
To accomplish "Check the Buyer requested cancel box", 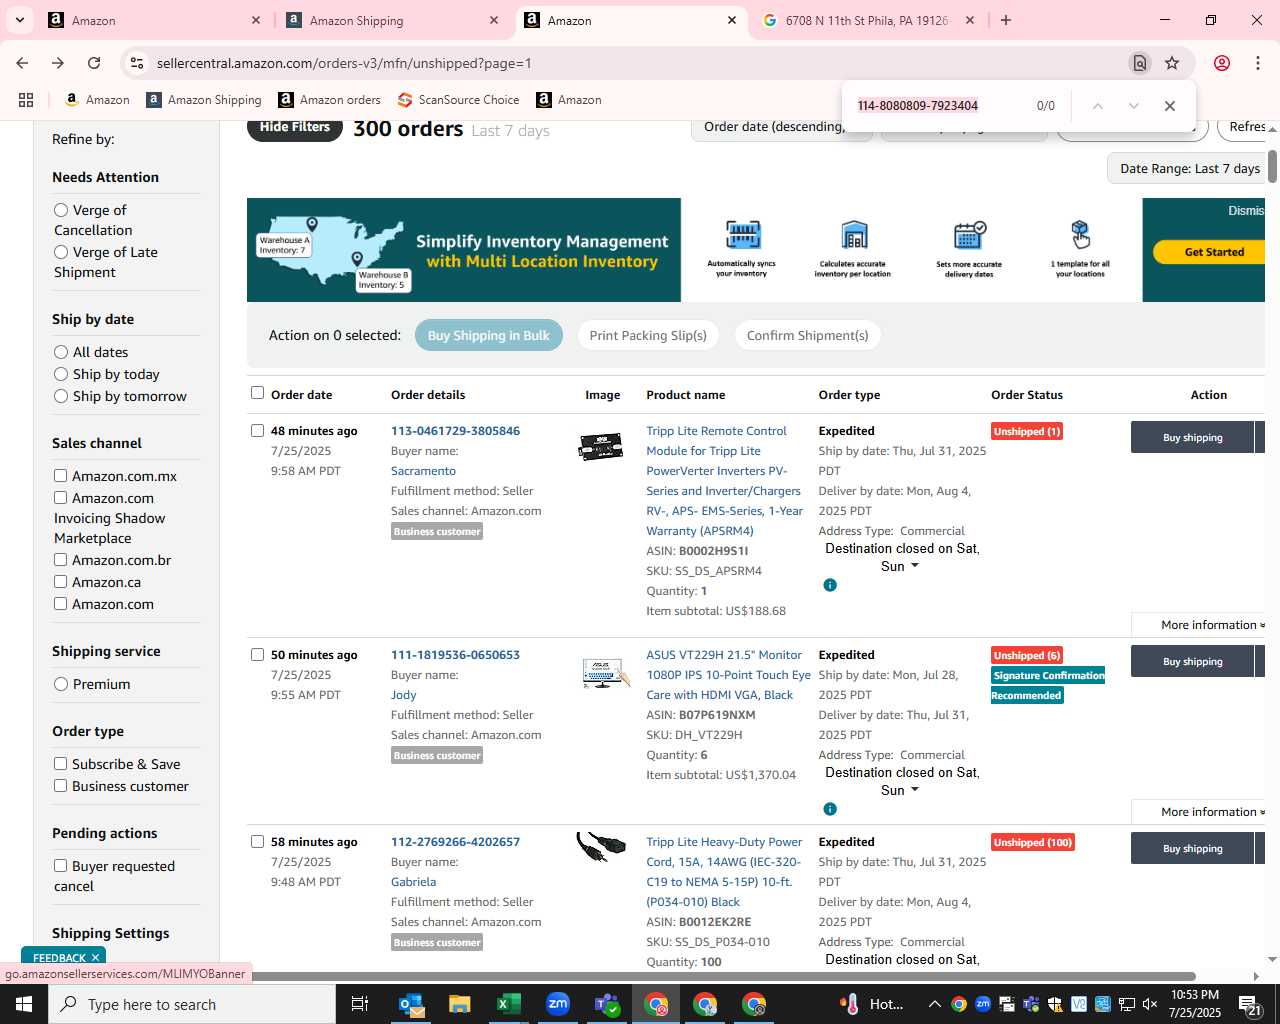I will [61, 866].
